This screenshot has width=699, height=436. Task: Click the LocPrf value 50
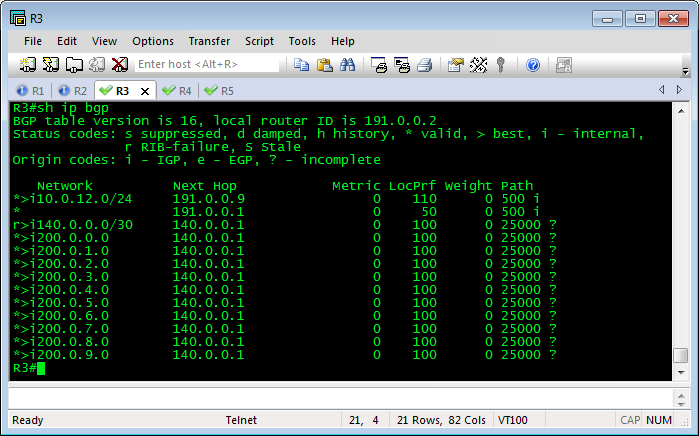429,212
